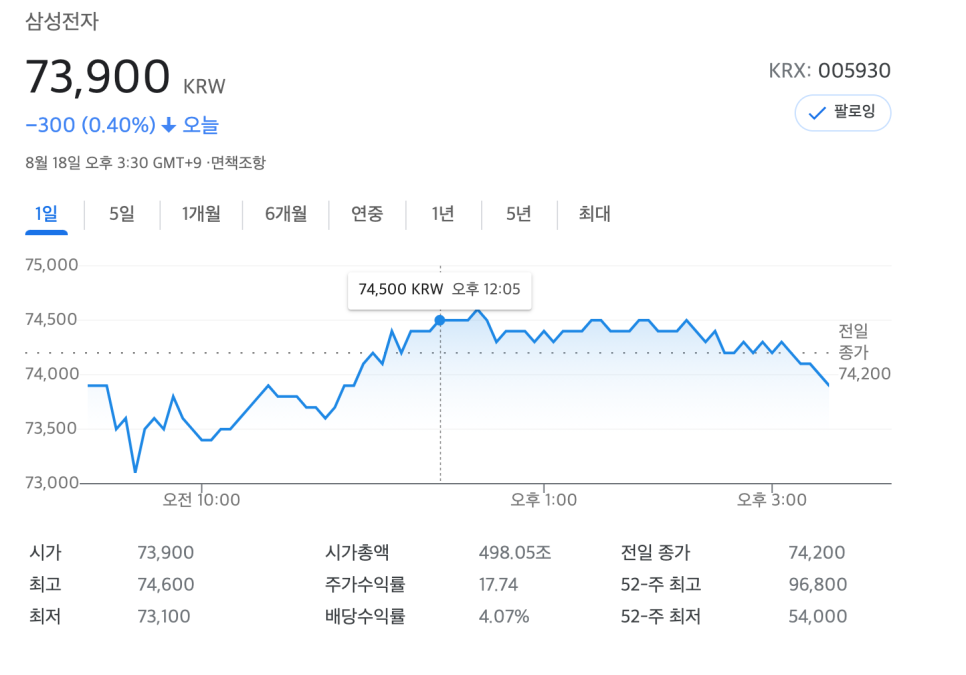Select the 1일 chart range tab
966x675 pixels.
click(x=46, y=214)
